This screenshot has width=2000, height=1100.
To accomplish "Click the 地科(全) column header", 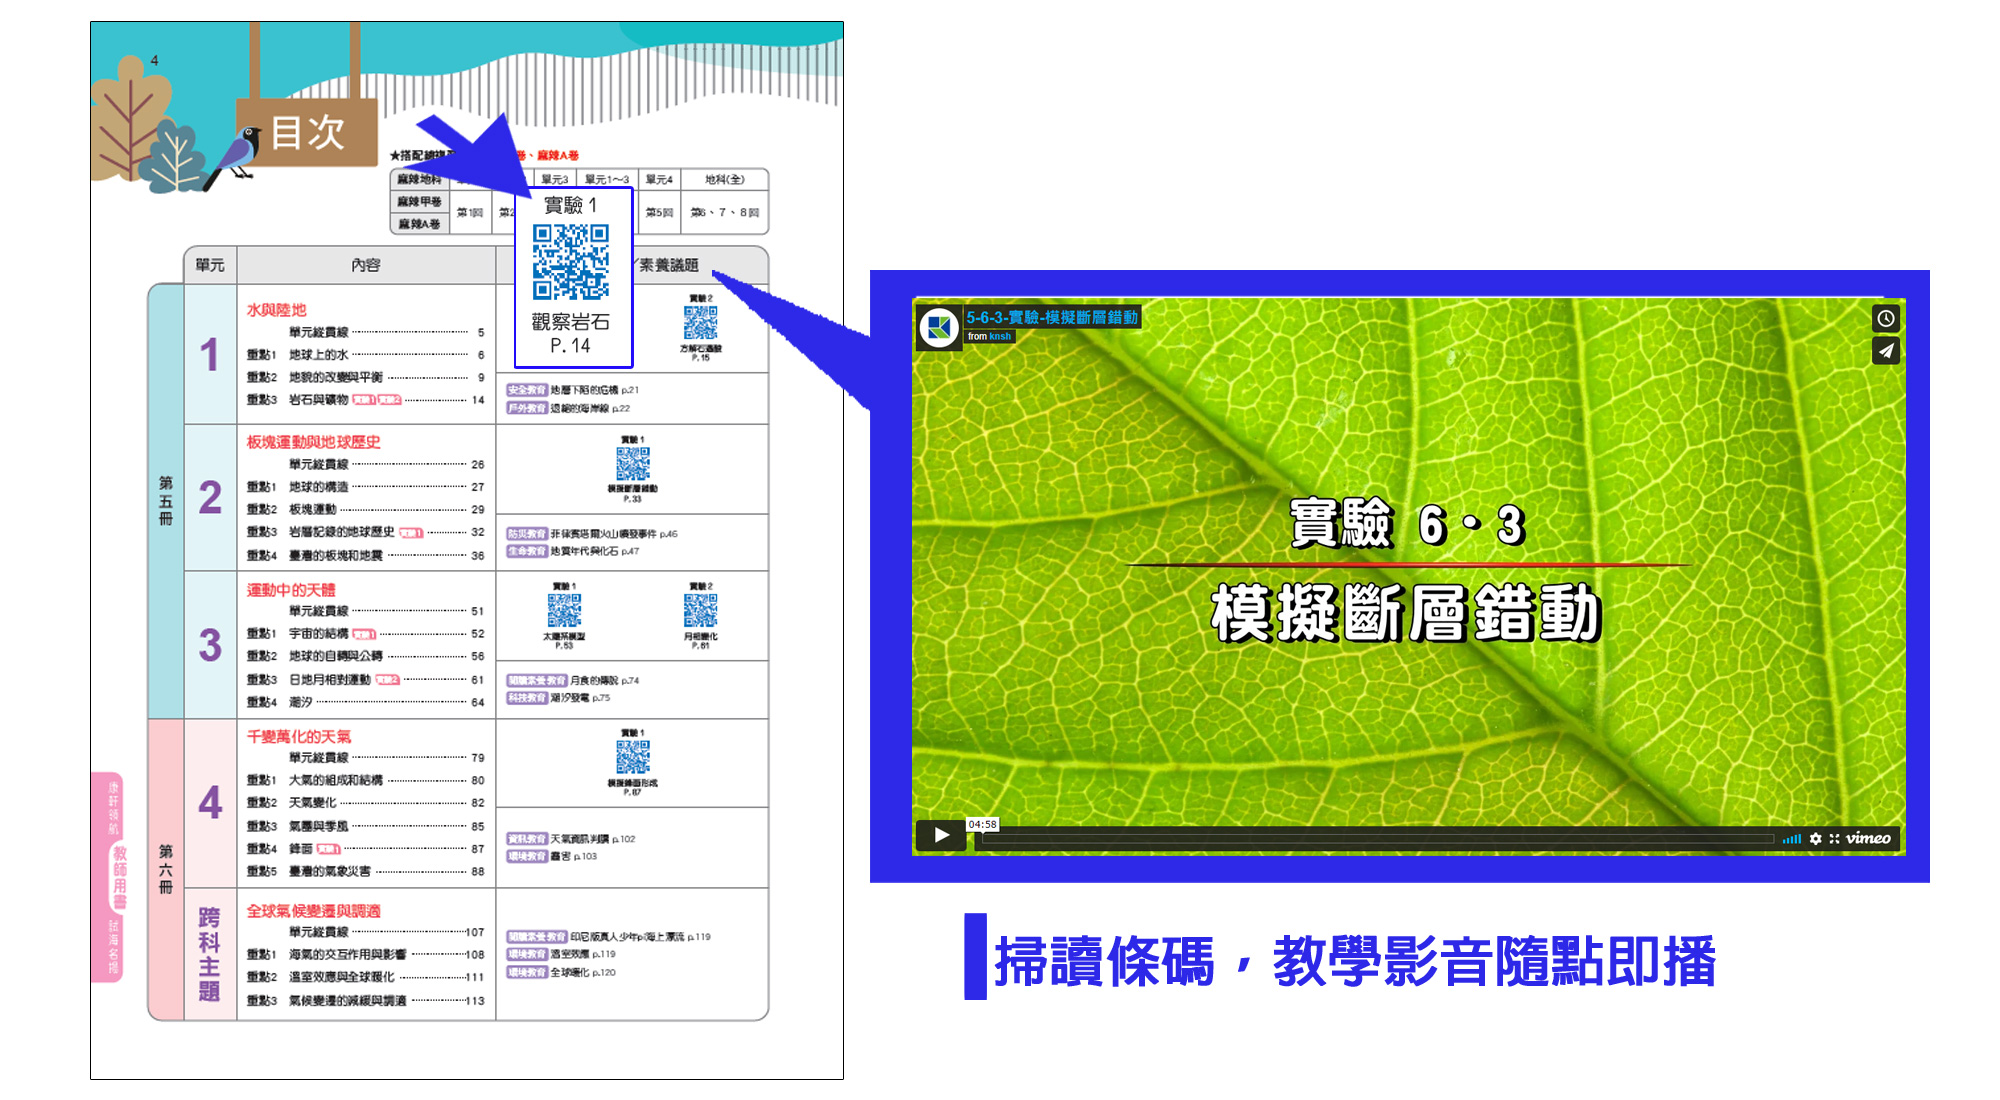I will point(725,179).
